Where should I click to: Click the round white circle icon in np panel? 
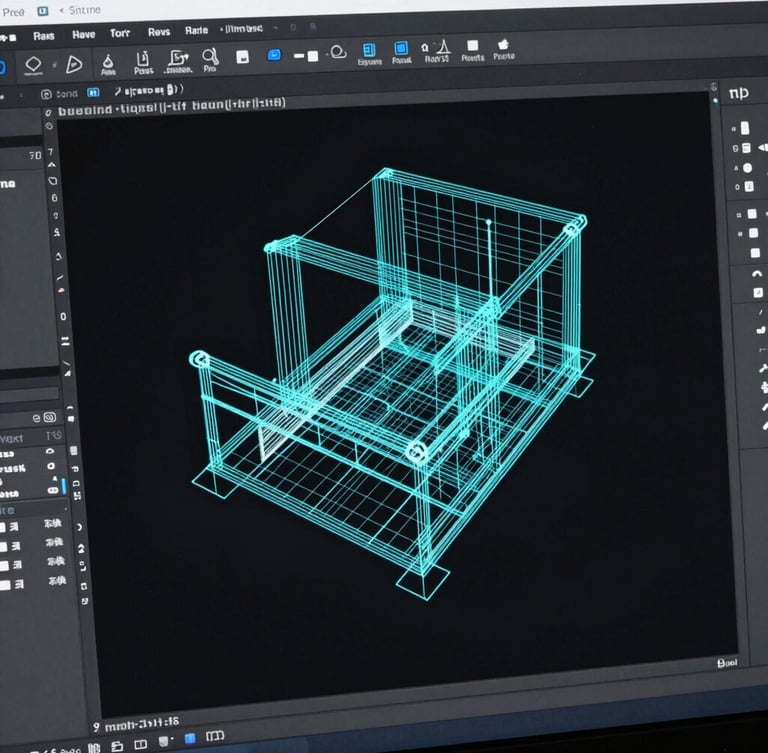tap(747, 168)
